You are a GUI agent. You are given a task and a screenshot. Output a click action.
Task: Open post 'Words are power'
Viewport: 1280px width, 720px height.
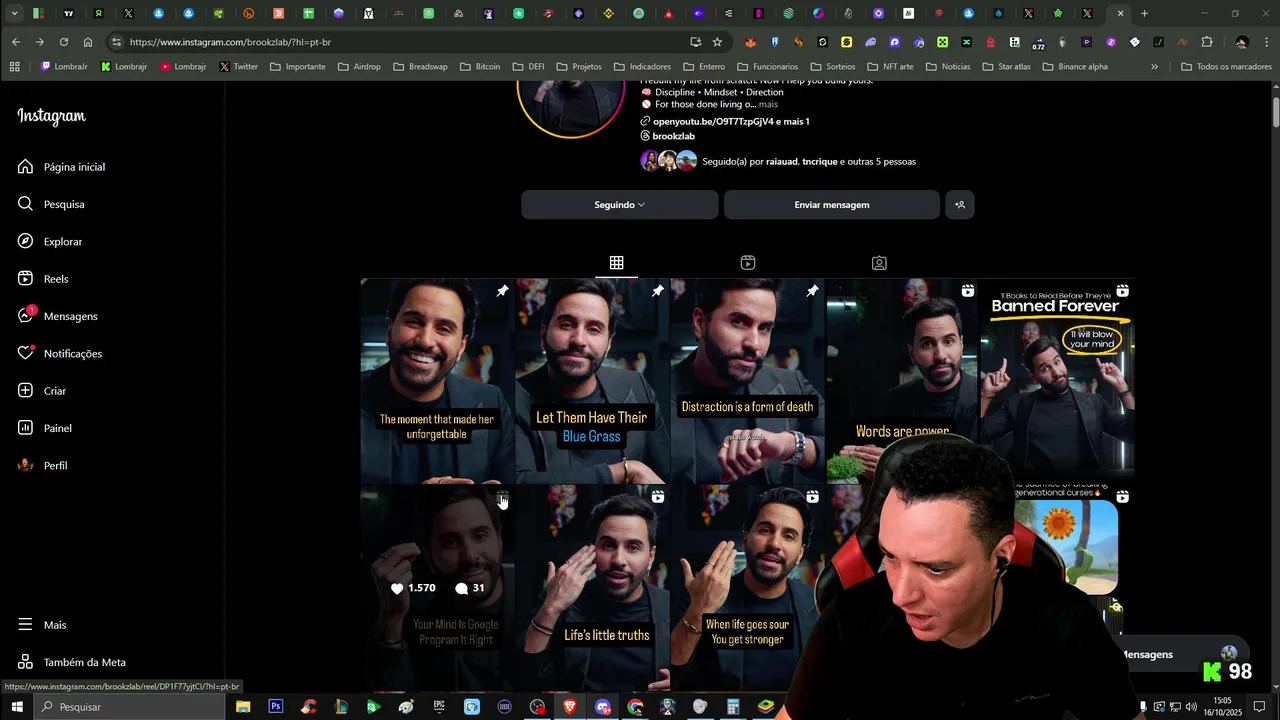click(x=902, y=381)
